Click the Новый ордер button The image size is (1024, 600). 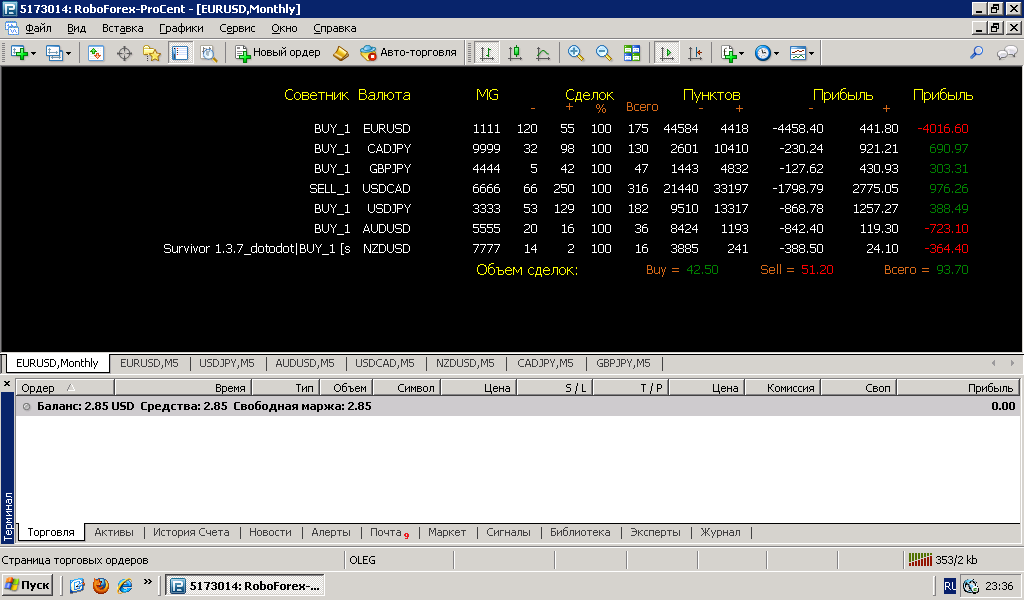(278, 53)
